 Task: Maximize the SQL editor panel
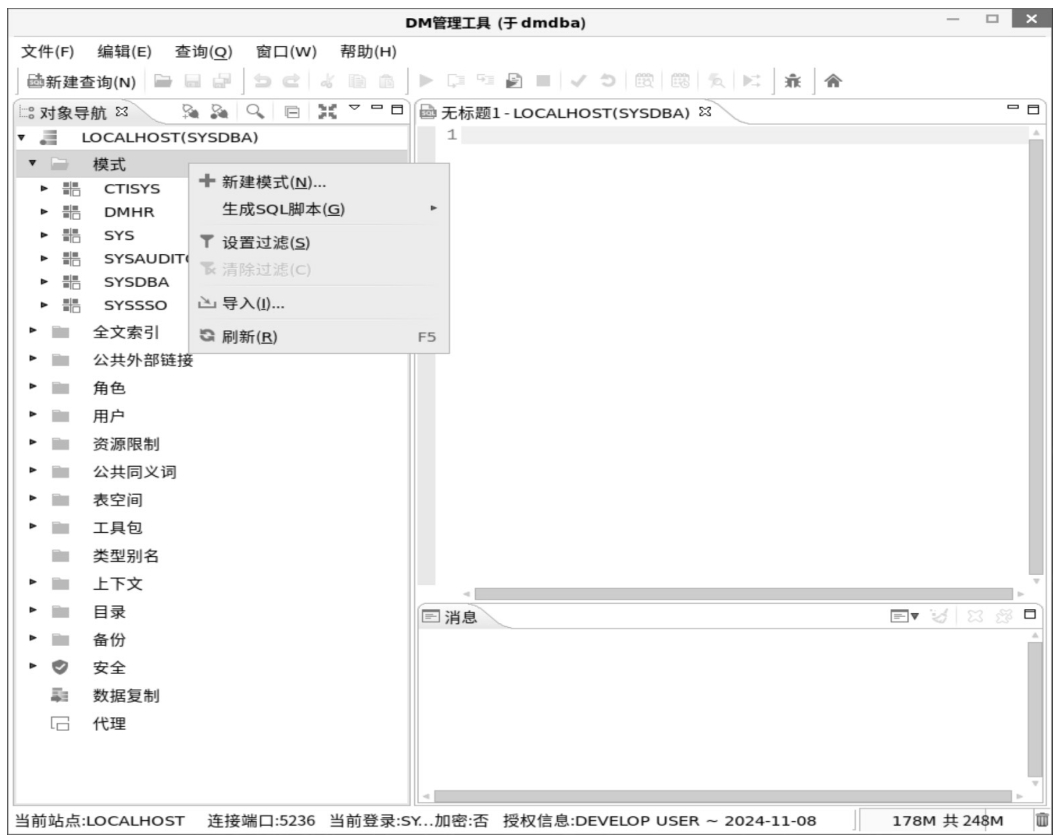1034,110
